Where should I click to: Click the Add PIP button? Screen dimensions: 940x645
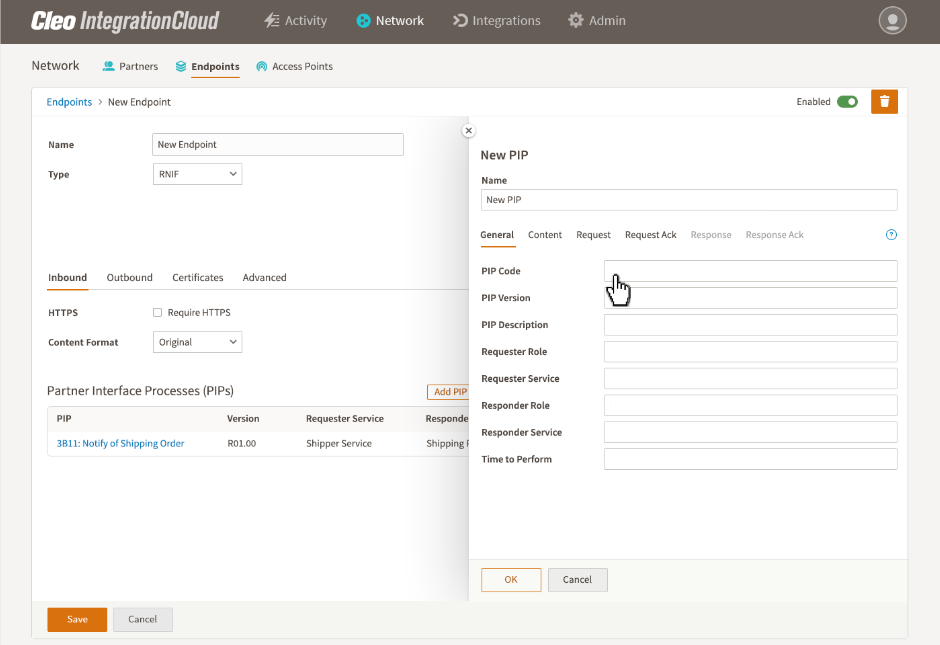click(x=450, y=391)
